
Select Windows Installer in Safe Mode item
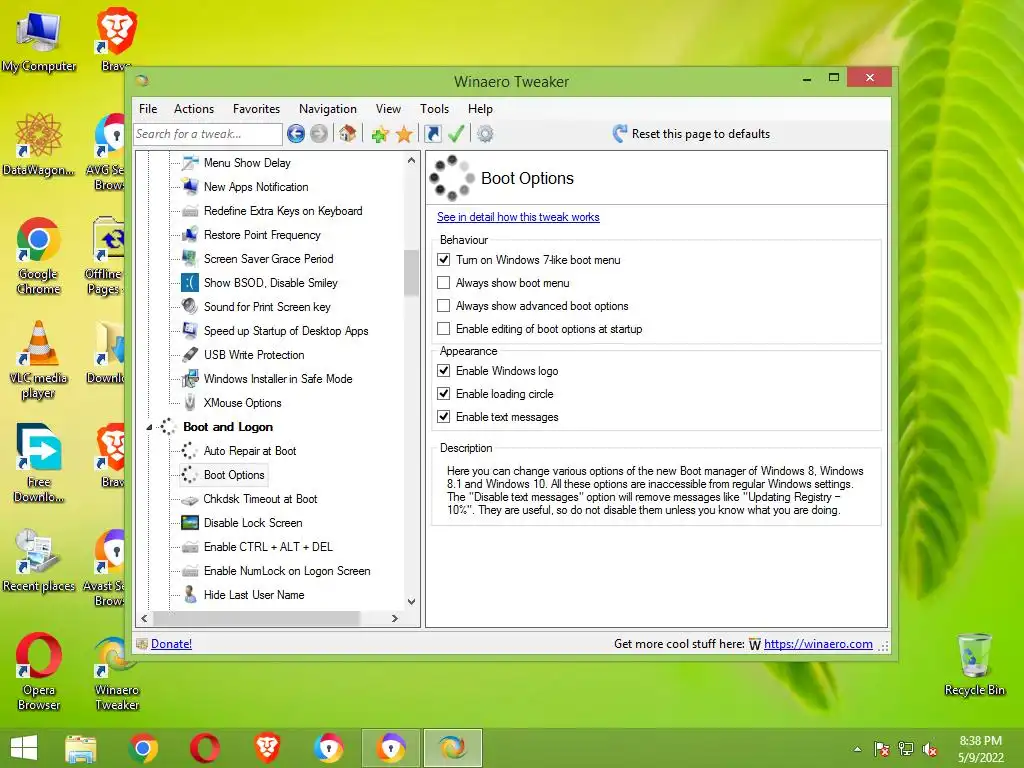coord(278,379)
